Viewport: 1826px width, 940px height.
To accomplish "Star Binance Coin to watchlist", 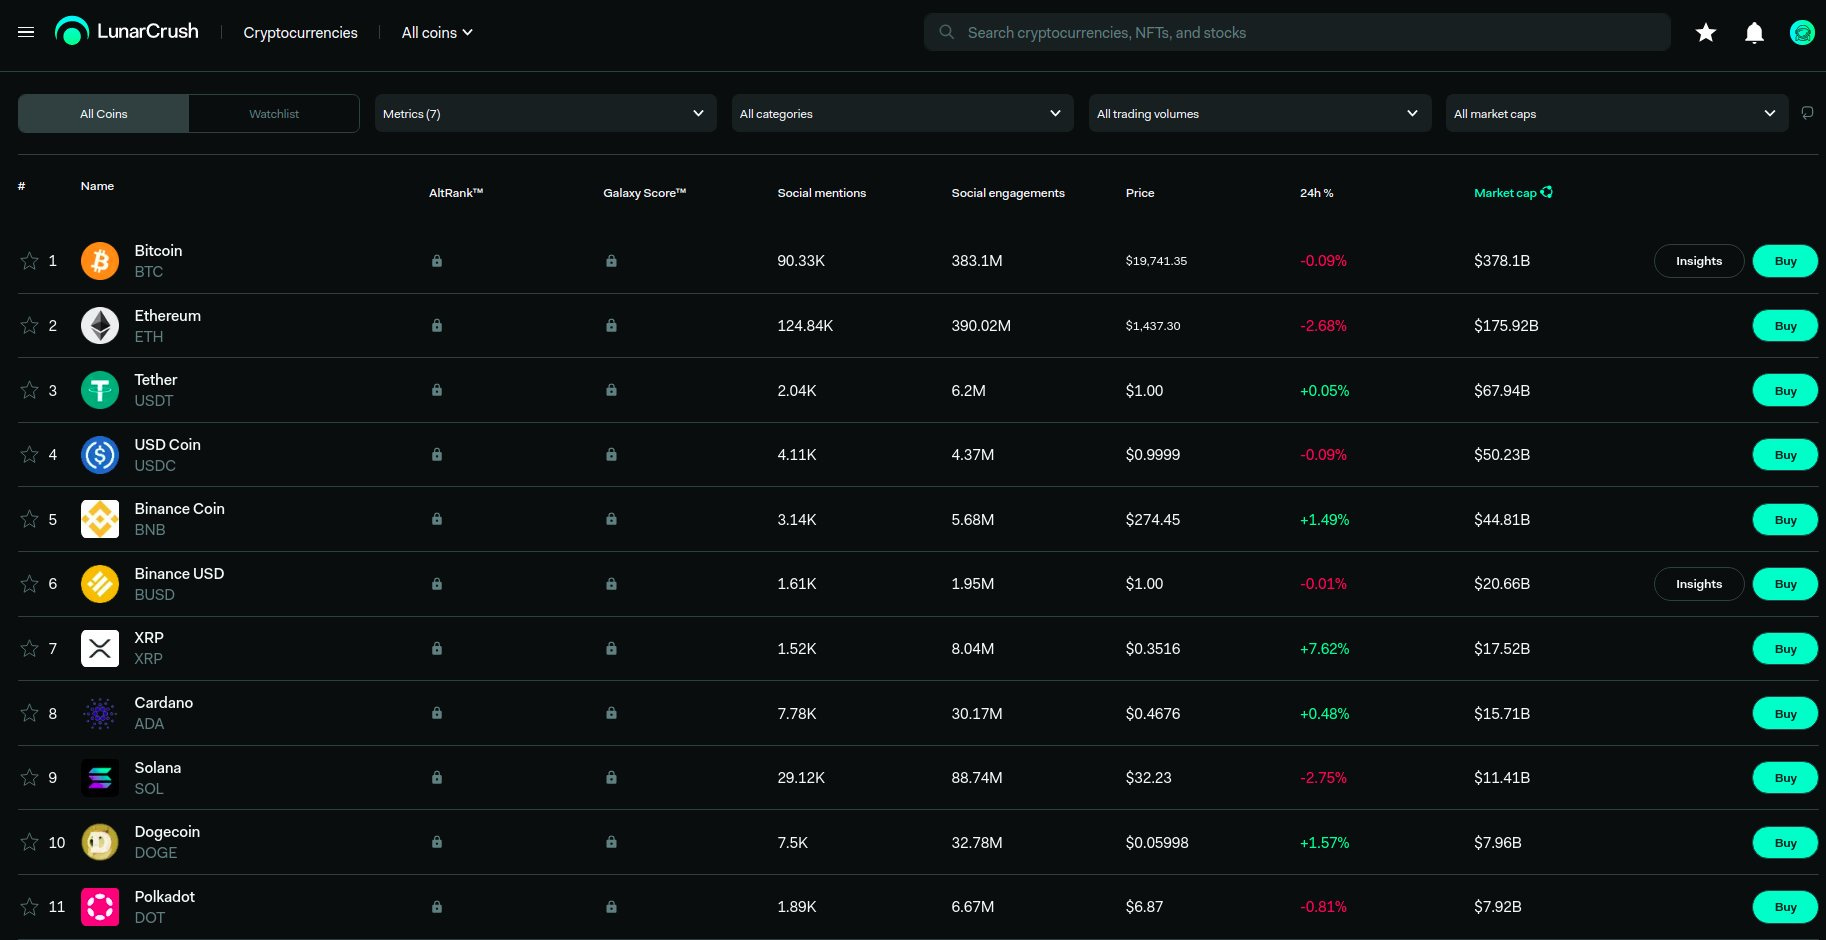I will tap(30, 519).
